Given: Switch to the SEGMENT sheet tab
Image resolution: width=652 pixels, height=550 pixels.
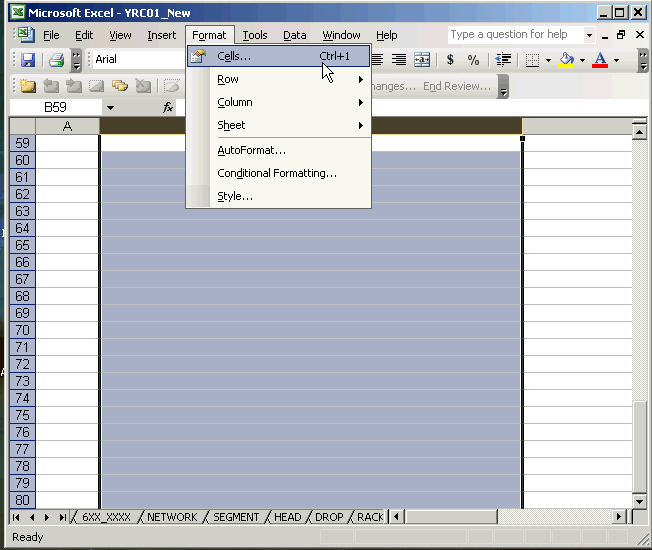Looking at the screenshot, I should (236, 517).
